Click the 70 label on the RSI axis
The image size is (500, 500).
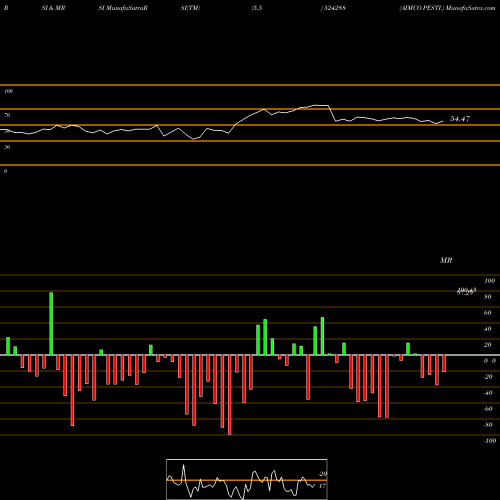[7, 115]
